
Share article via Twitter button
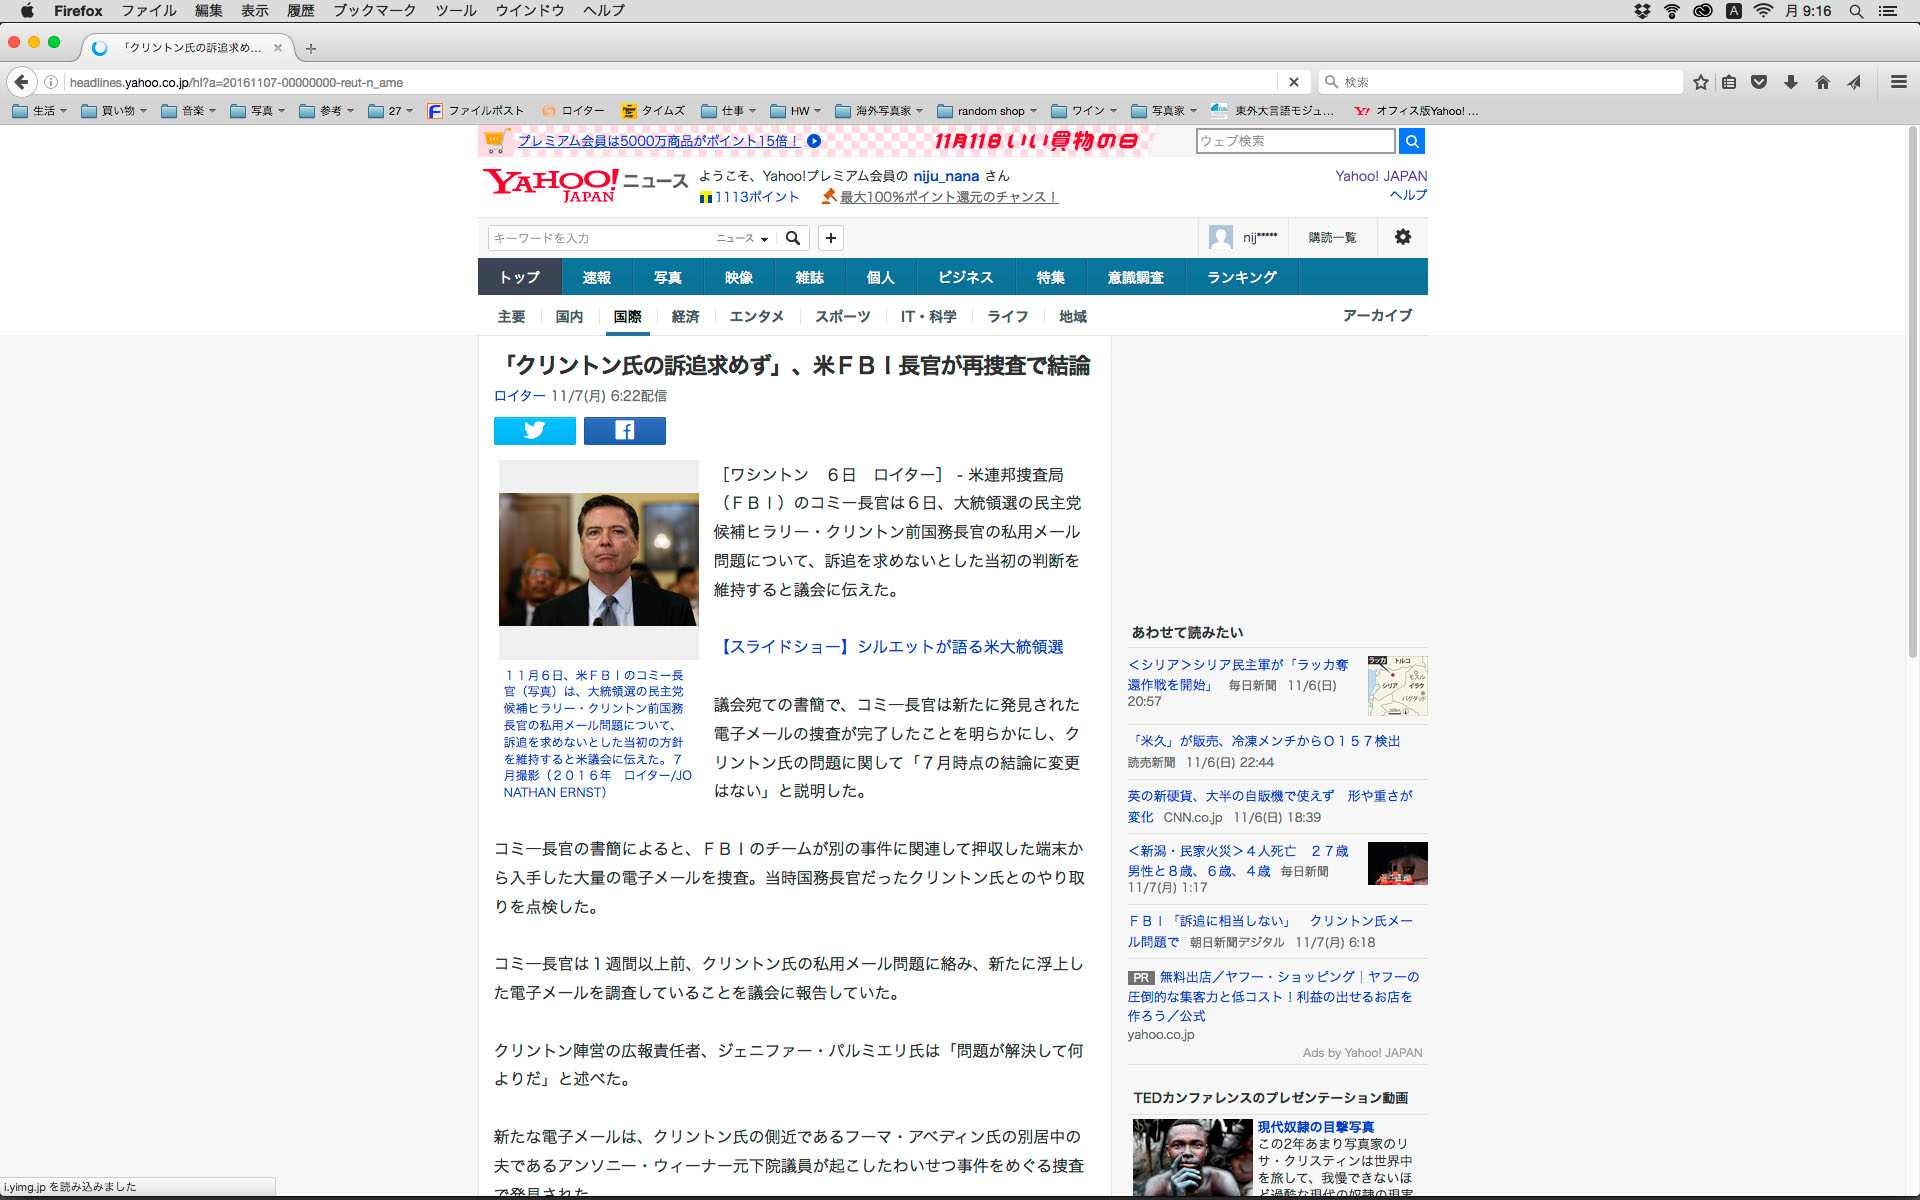(534, 431)
